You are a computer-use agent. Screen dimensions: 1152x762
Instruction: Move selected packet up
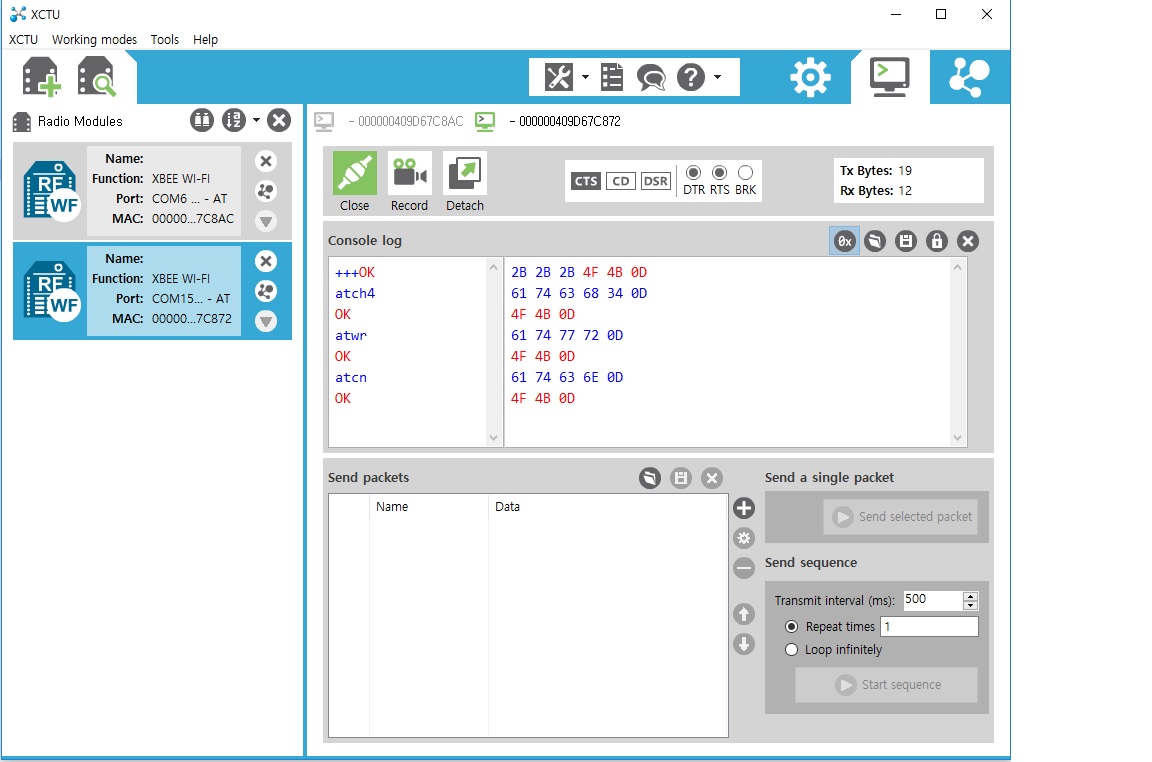[x=744, y=614]
